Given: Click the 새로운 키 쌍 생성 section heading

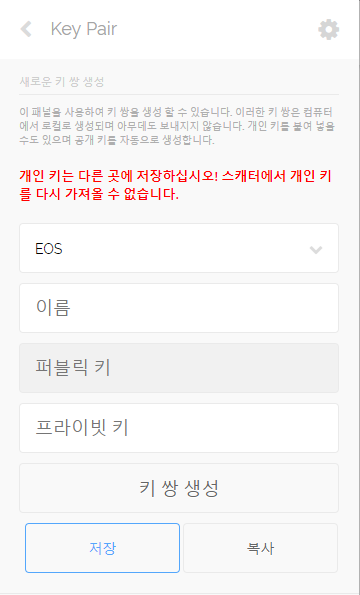Looking at the screenshot, I should pyautogui.click(x=62, y=82).
